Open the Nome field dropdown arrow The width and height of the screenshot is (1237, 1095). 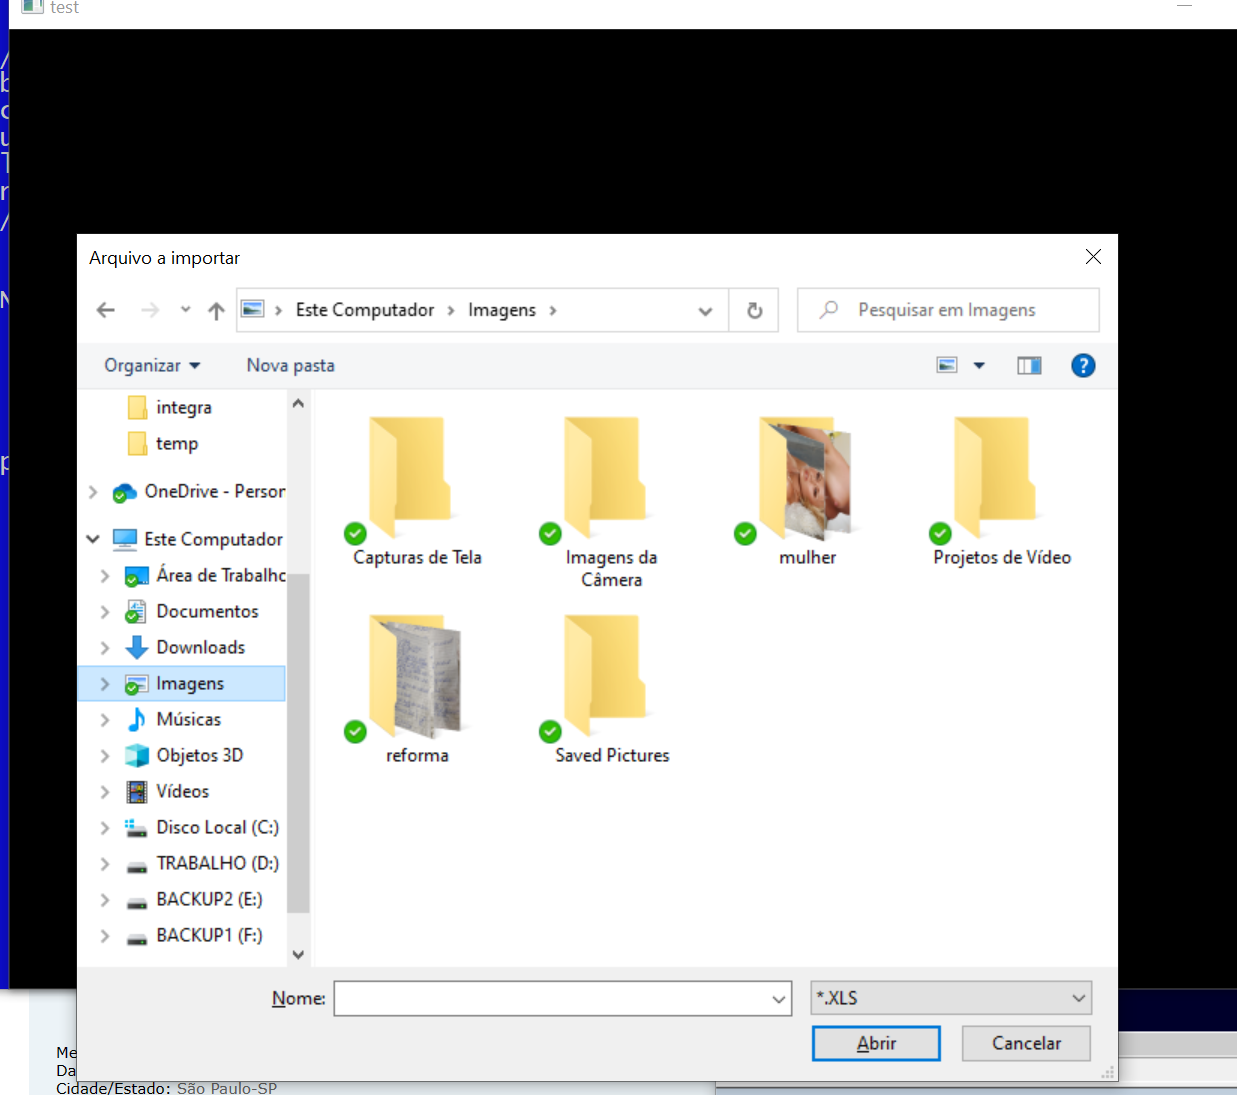779,998
